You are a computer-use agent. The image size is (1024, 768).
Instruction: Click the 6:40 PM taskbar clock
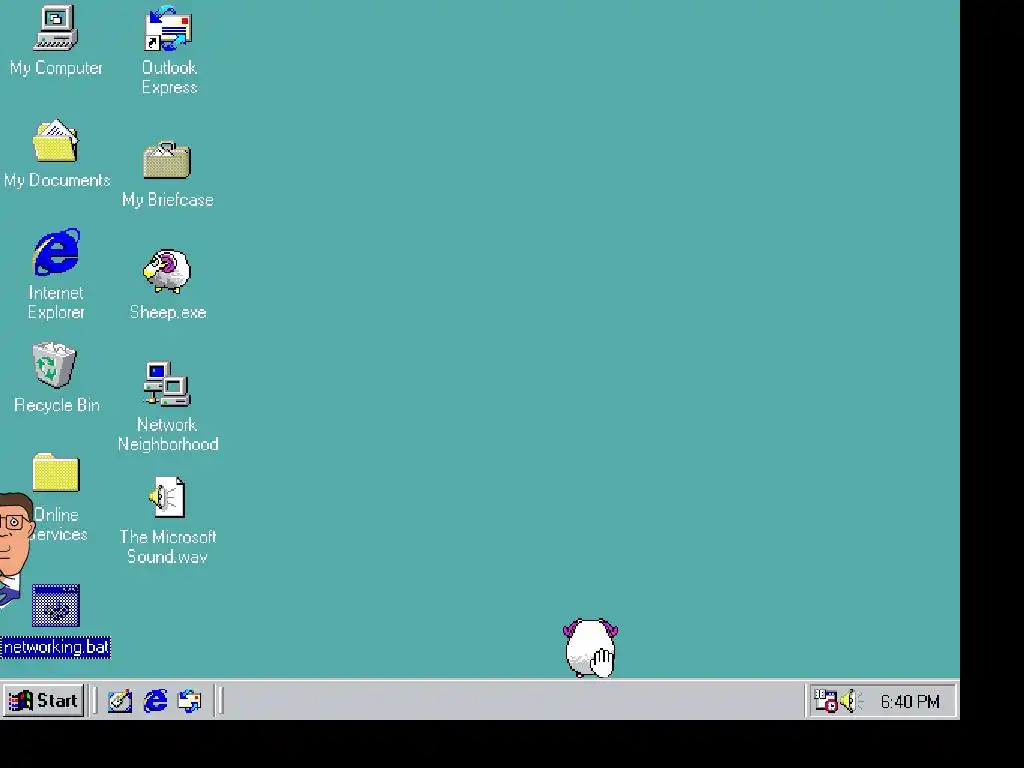pyautogui.click(x=910, y=701)
